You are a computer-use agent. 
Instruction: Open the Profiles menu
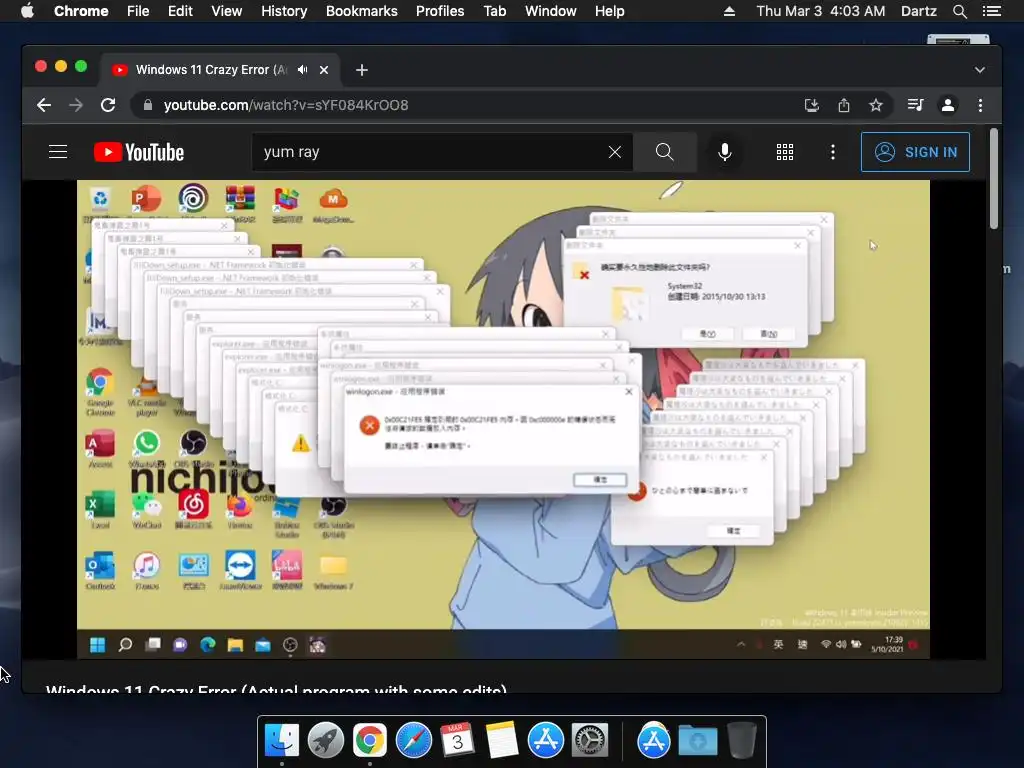coord(440,11)
